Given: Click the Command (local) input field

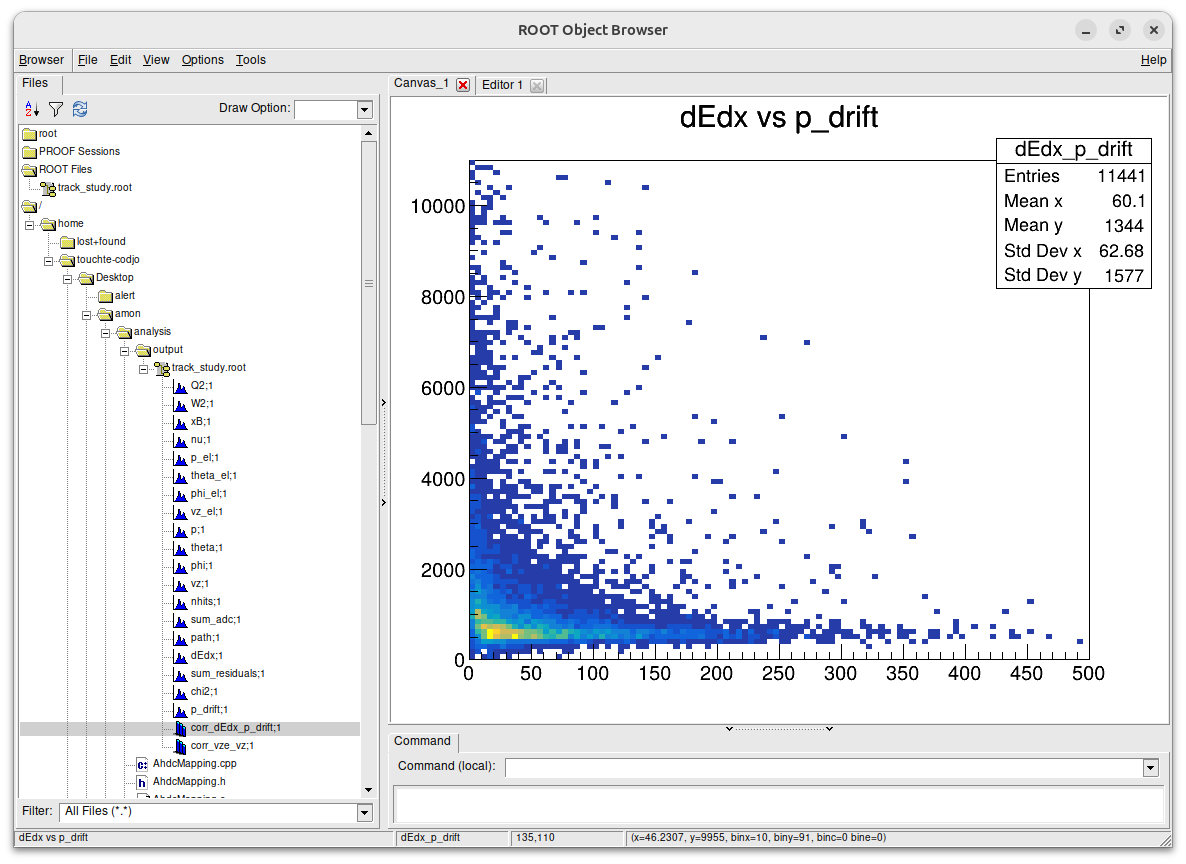Looking at the screenshot, I should tap(824, 768).
